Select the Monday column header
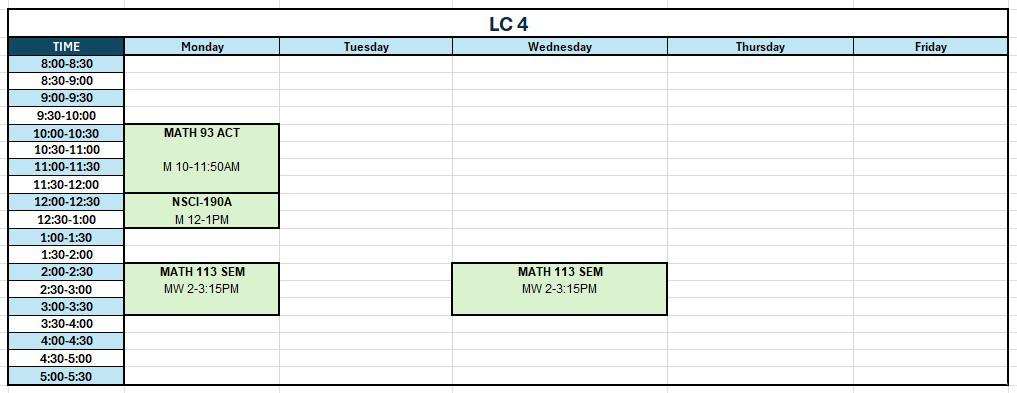The height and width of the screenshot is (393, 1017). pos(202,47)
